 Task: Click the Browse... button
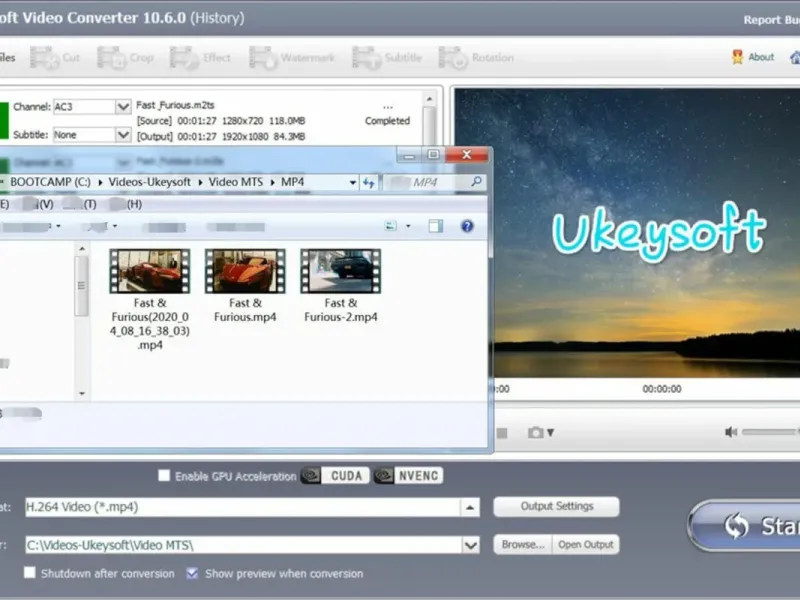click(x=523, y=544)
